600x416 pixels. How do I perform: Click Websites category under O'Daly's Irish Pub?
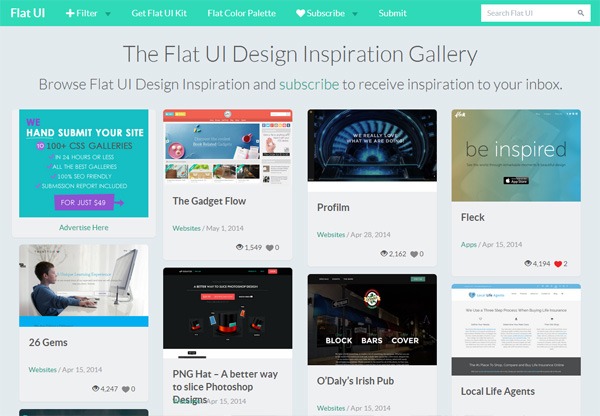pyautogui.click(x=331, y=408)
